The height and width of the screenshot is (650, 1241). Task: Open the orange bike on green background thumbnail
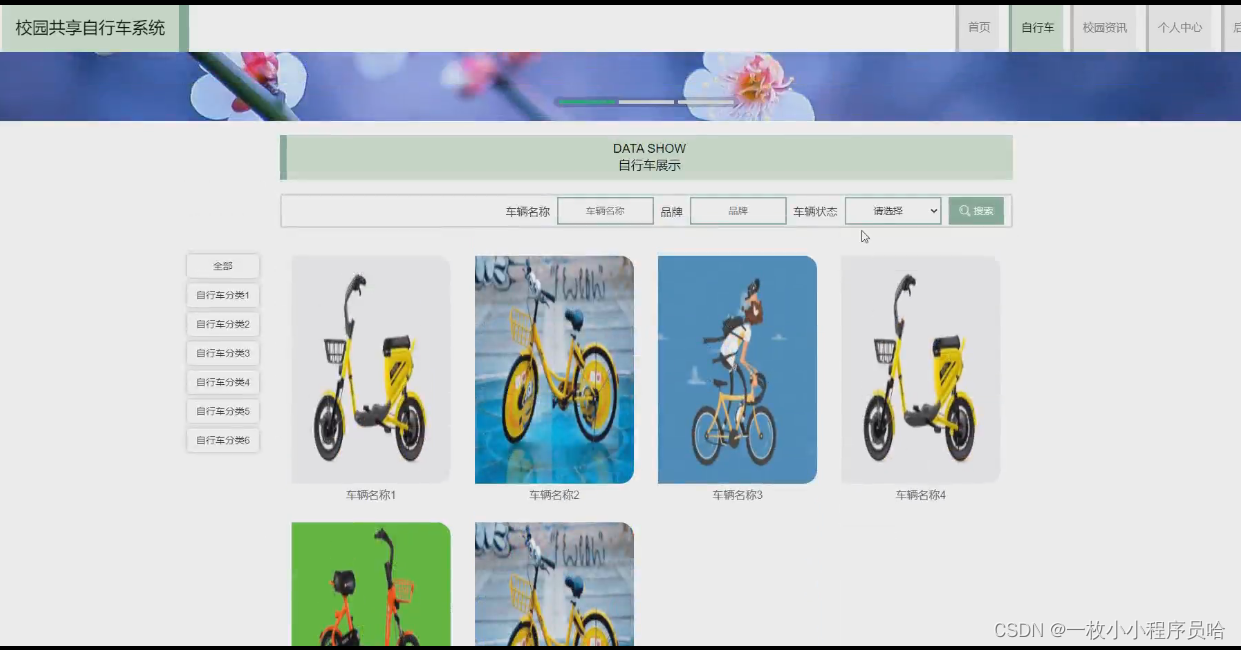click(x=371, y=584)
